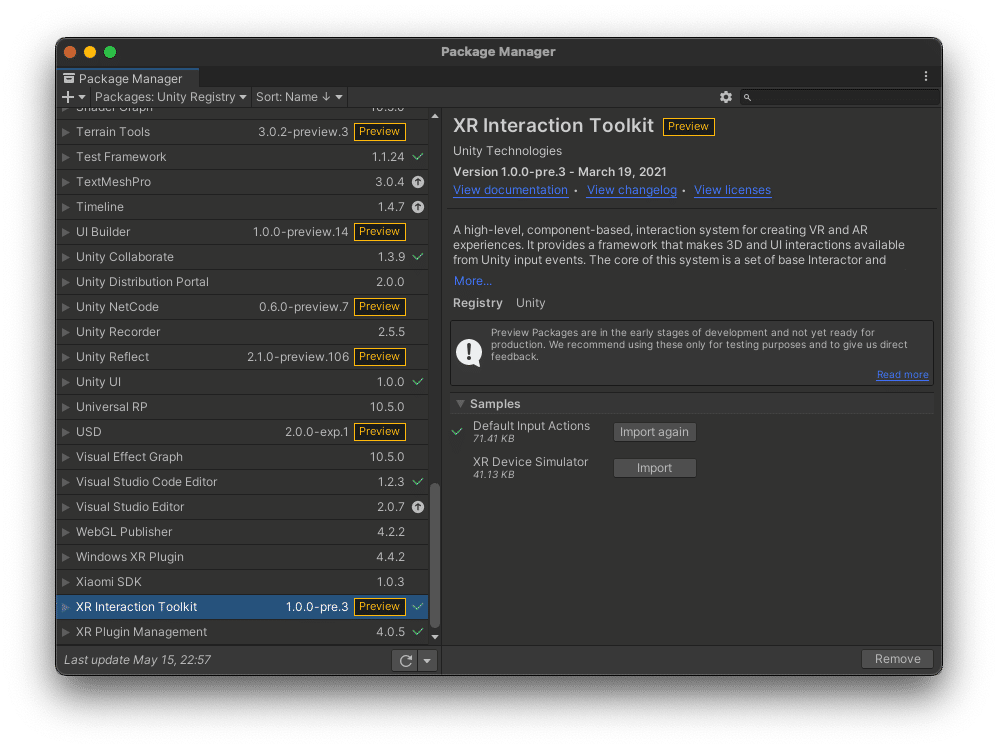Click the macOS green fullscreen button

point(110,52)
